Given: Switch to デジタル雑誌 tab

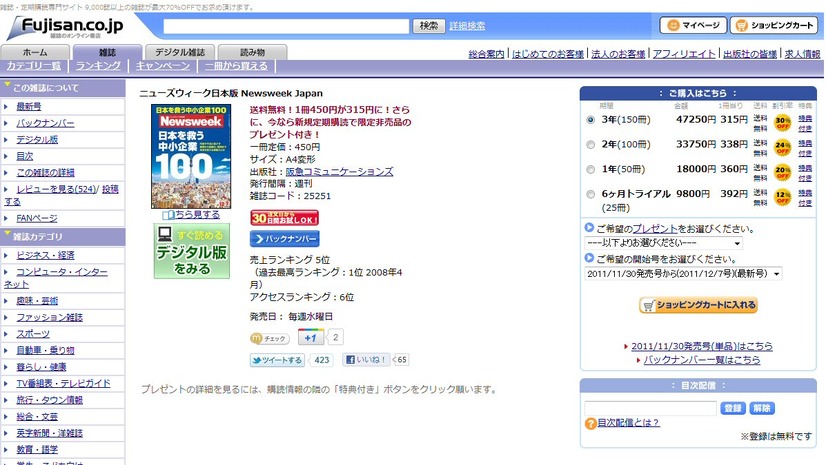Looking at the screenshot, I should [x=180, y=52].
